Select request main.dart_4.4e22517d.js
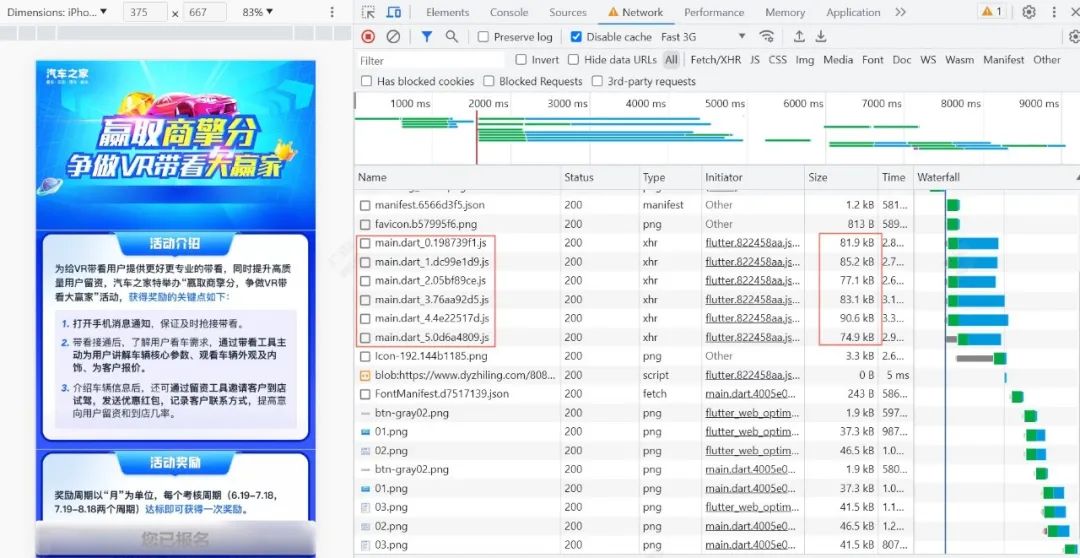1080x558 pixels. pyautogui.click(x=432, y=318)
